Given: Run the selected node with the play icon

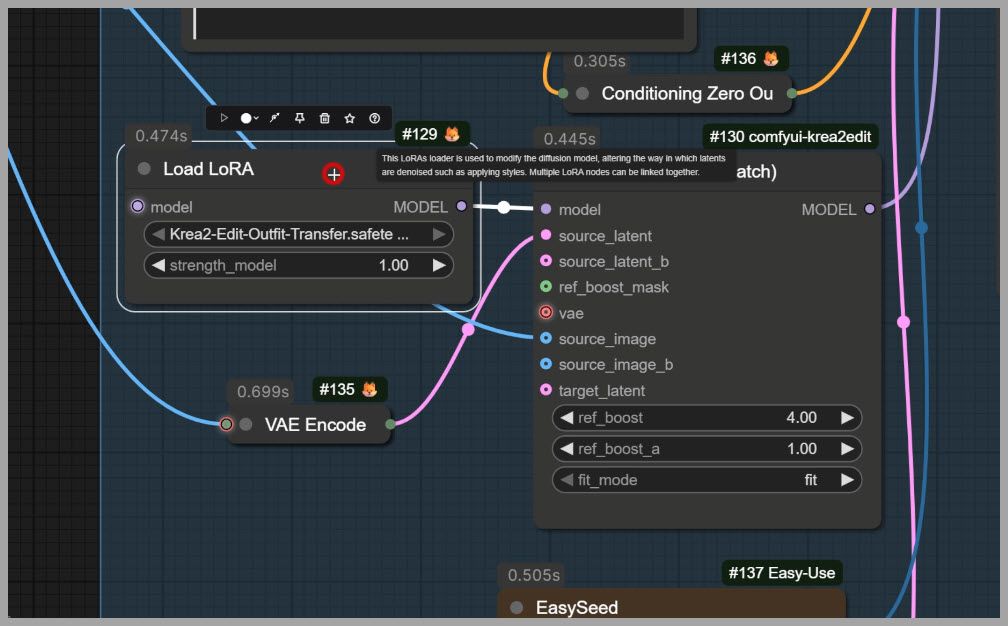Looking at the screenshot, I should [224, 118].
